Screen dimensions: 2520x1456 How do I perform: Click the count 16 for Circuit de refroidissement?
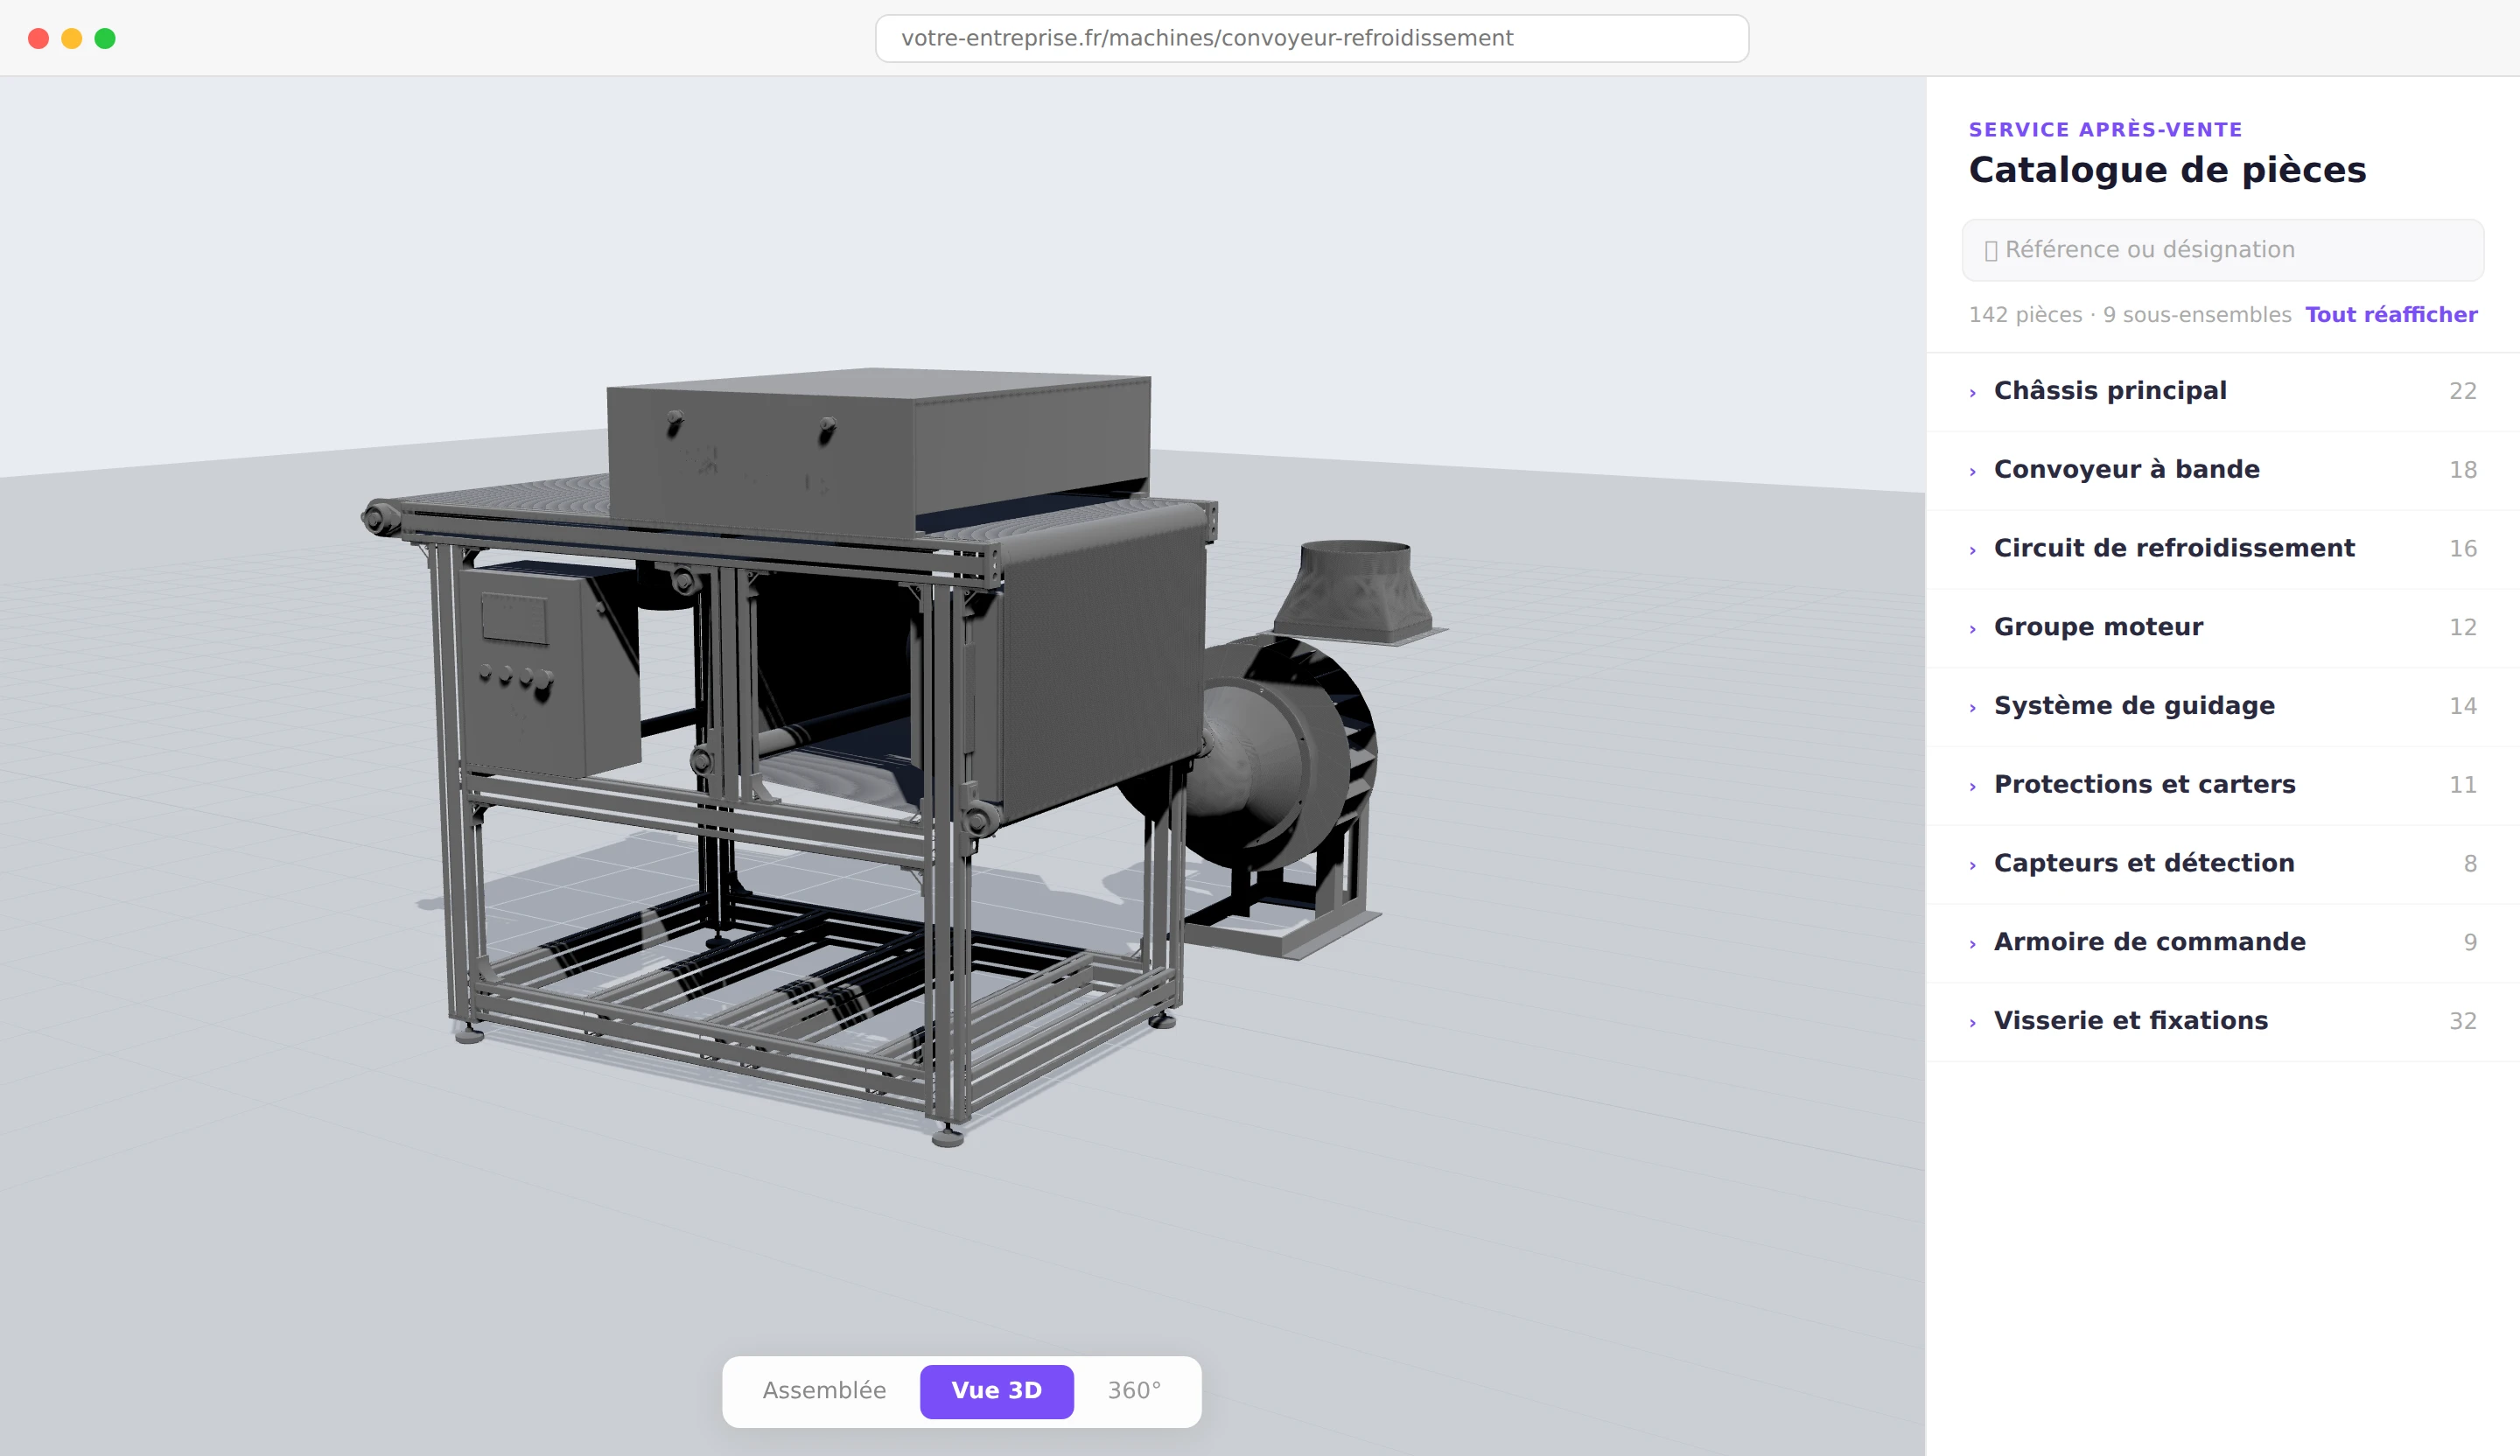[2462, 549]
